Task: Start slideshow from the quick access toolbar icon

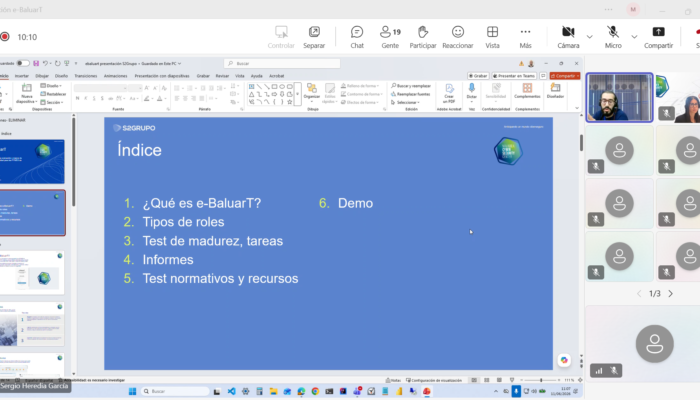Action: 67,63
